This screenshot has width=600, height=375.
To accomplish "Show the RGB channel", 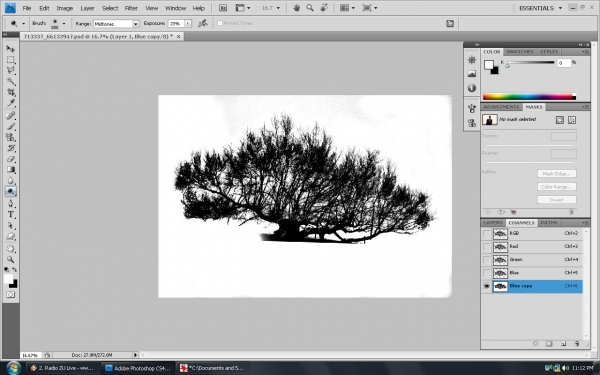I will (487, 234).
